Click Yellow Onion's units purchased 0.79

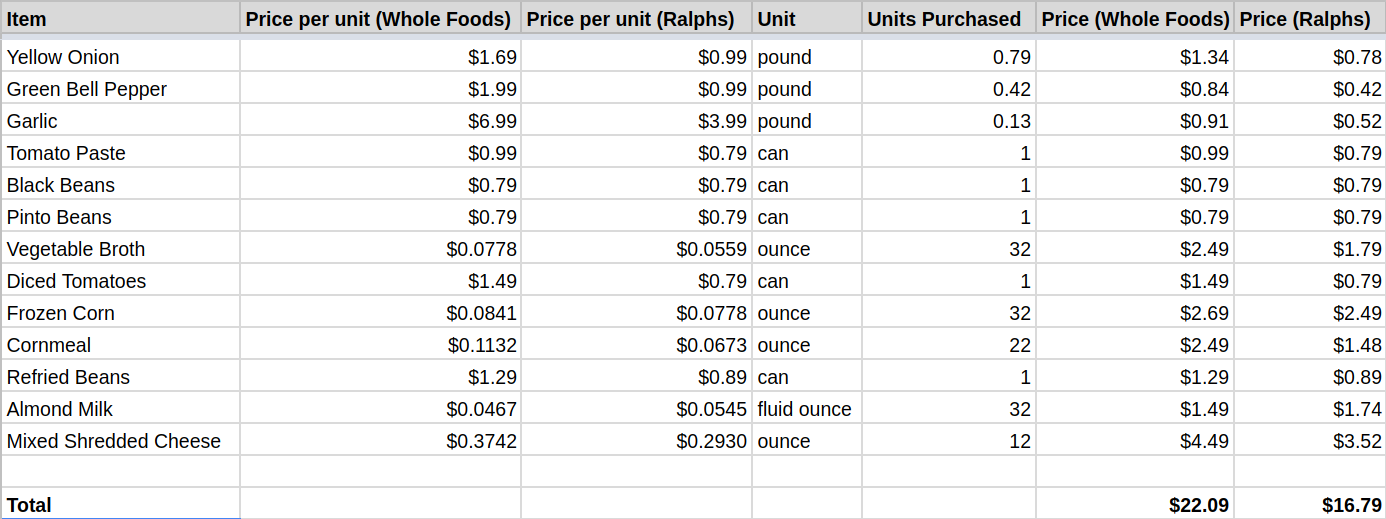pos(948,57)
